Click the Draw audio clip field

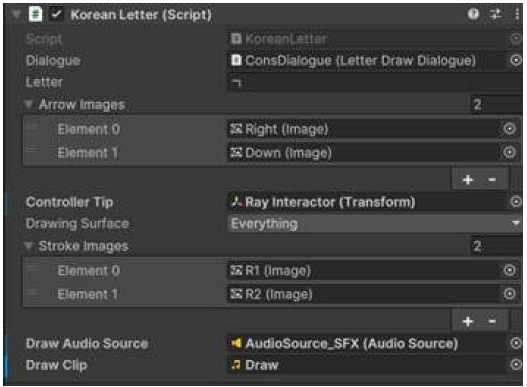click(x=368, y=365)
